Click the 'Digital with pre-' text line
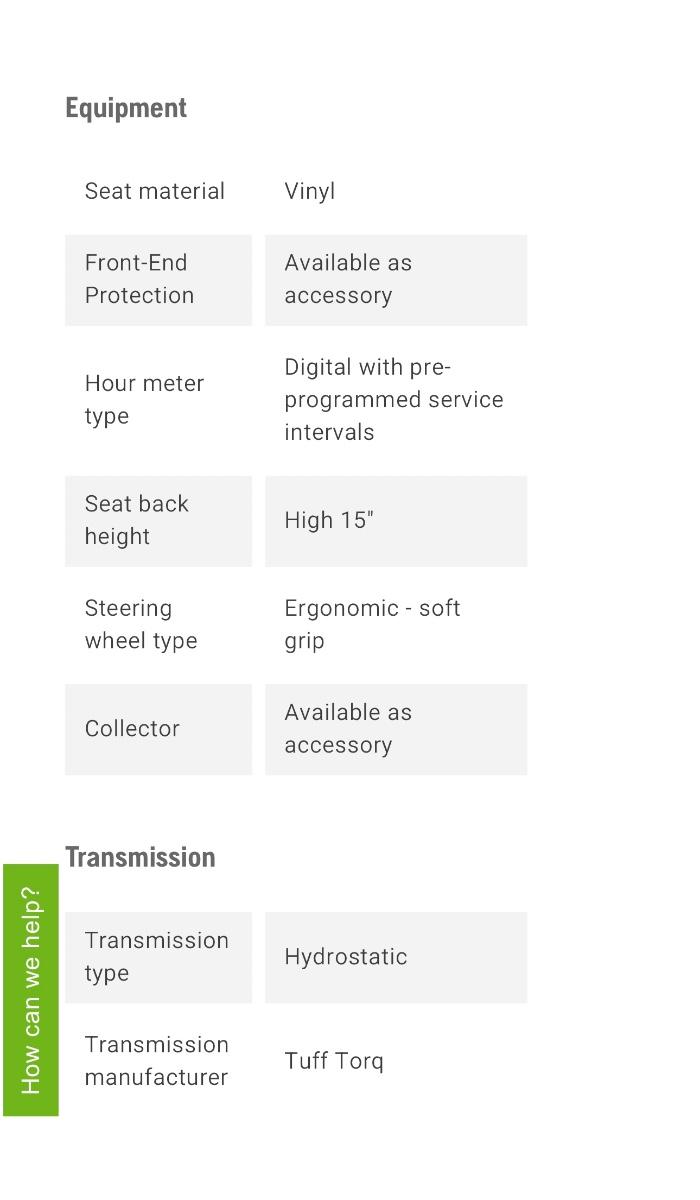This screenshot has height=1200, width=700. (x=367, y=367)
